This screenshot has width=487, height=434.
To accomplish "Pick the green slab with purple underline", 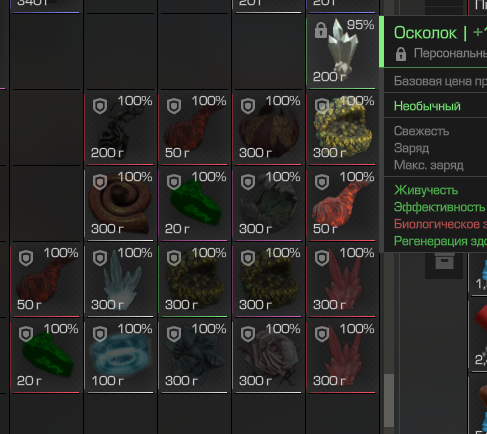I will click(x=194, y=203).
